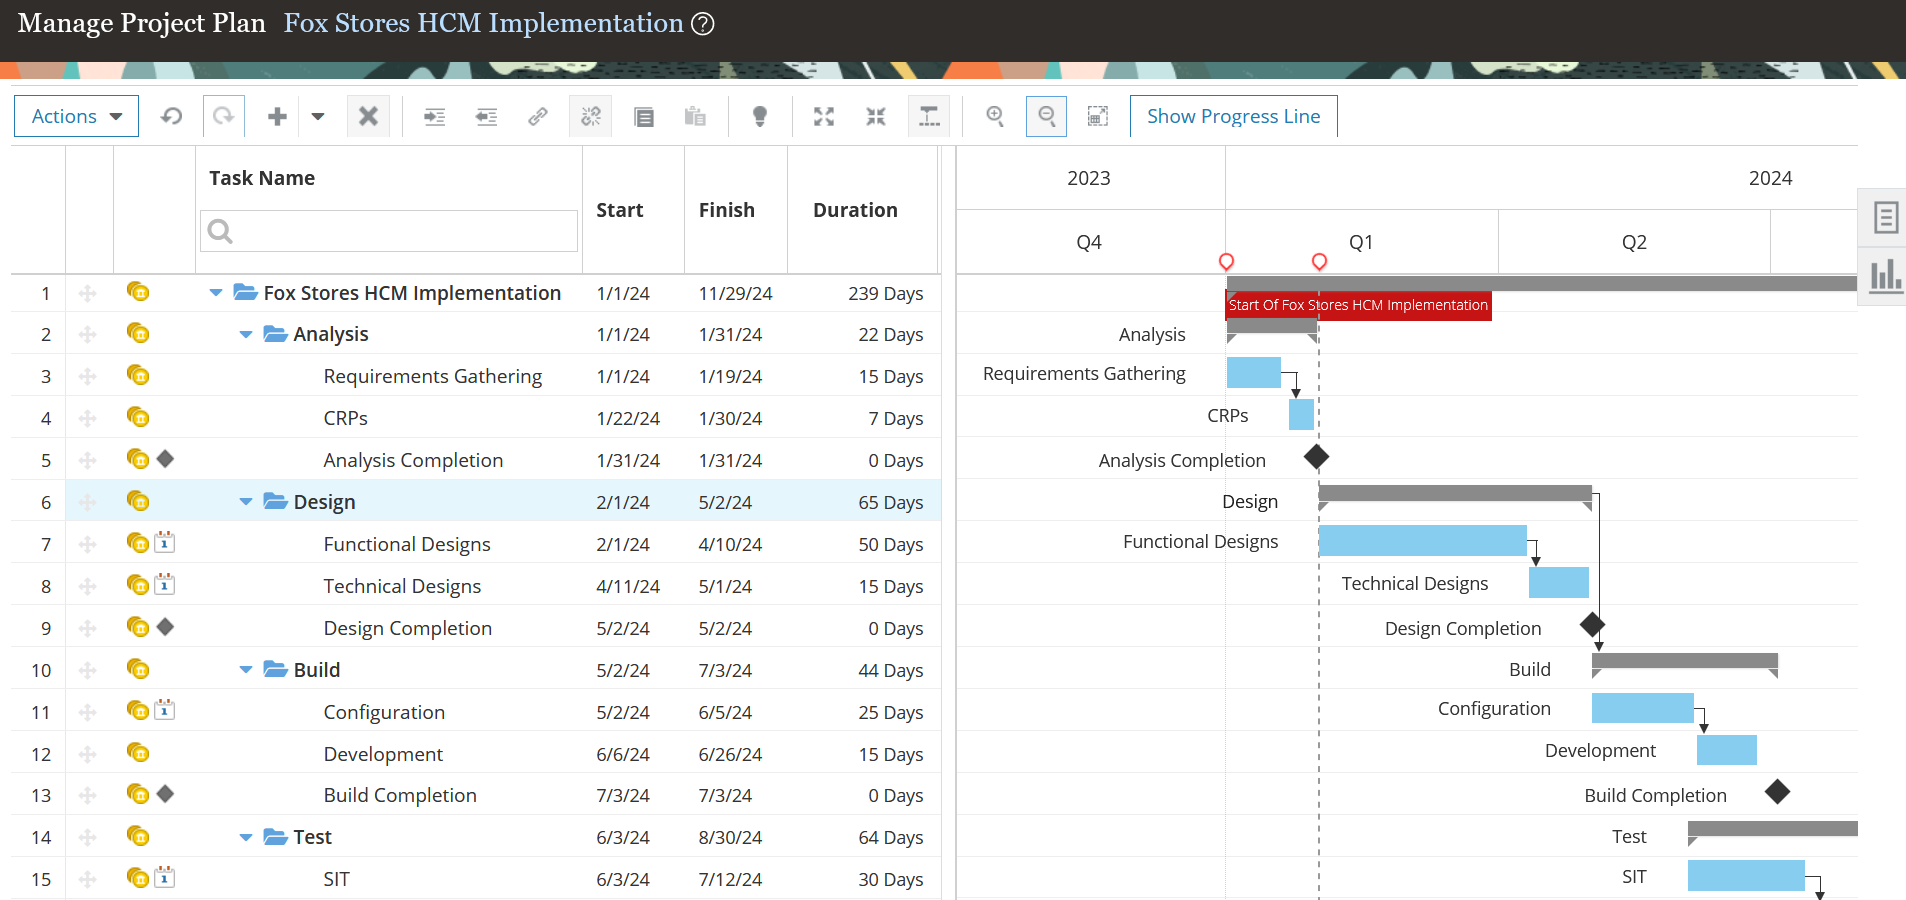This screenshot has width=1906, height=900.
Task: Click the Zoom to Fit icon
Action: 1098,116
